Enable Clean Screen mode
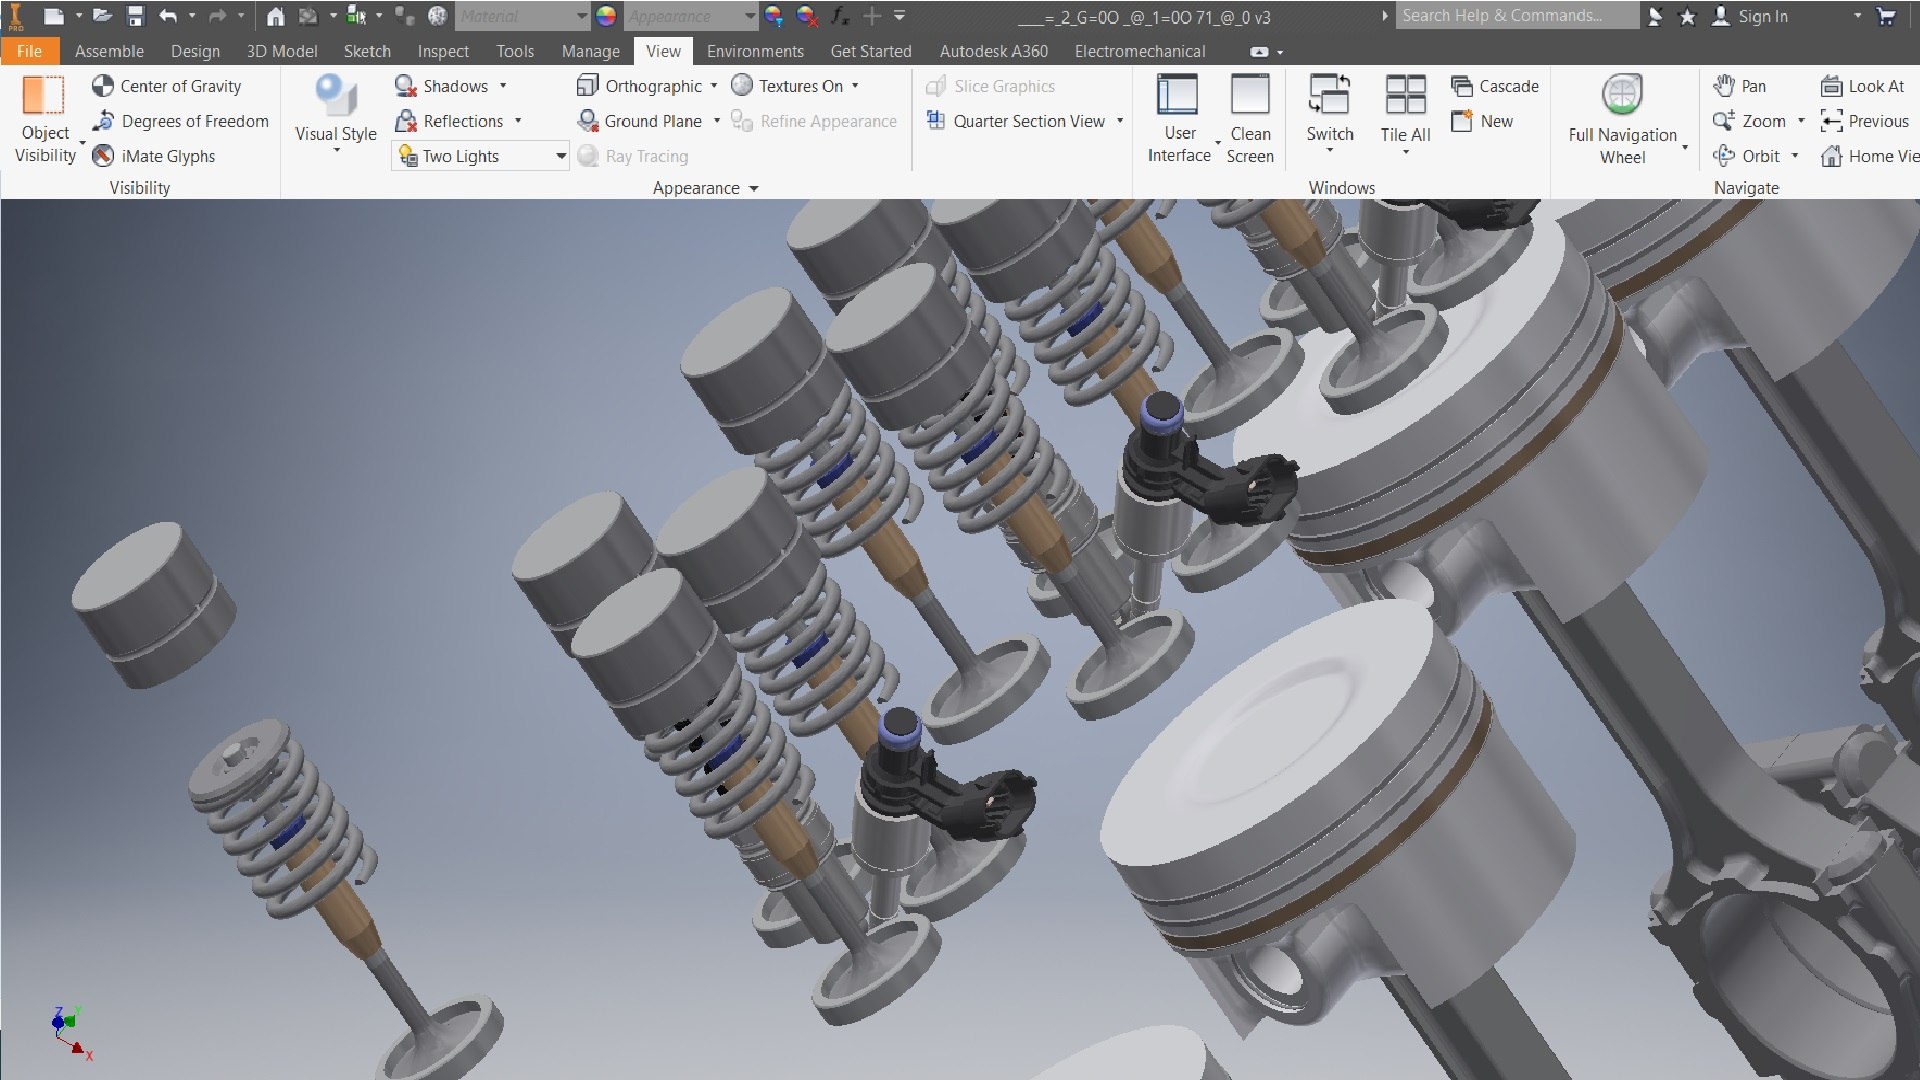Viewport: 1920px width, 1080px height. (1250, 119)
